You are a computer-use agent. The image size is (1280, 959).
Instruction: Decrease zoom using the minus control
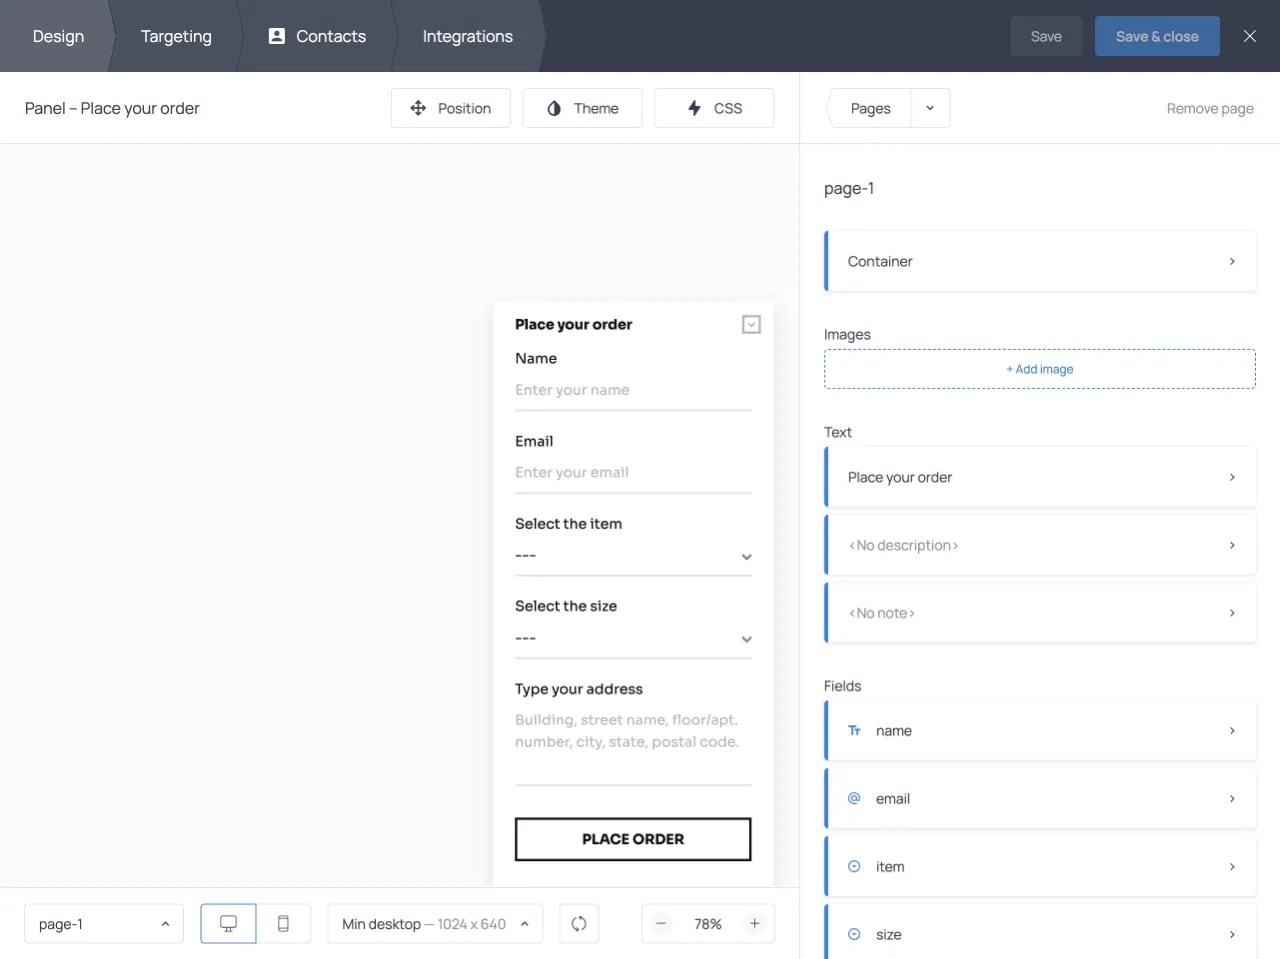[x=661, y=923]
